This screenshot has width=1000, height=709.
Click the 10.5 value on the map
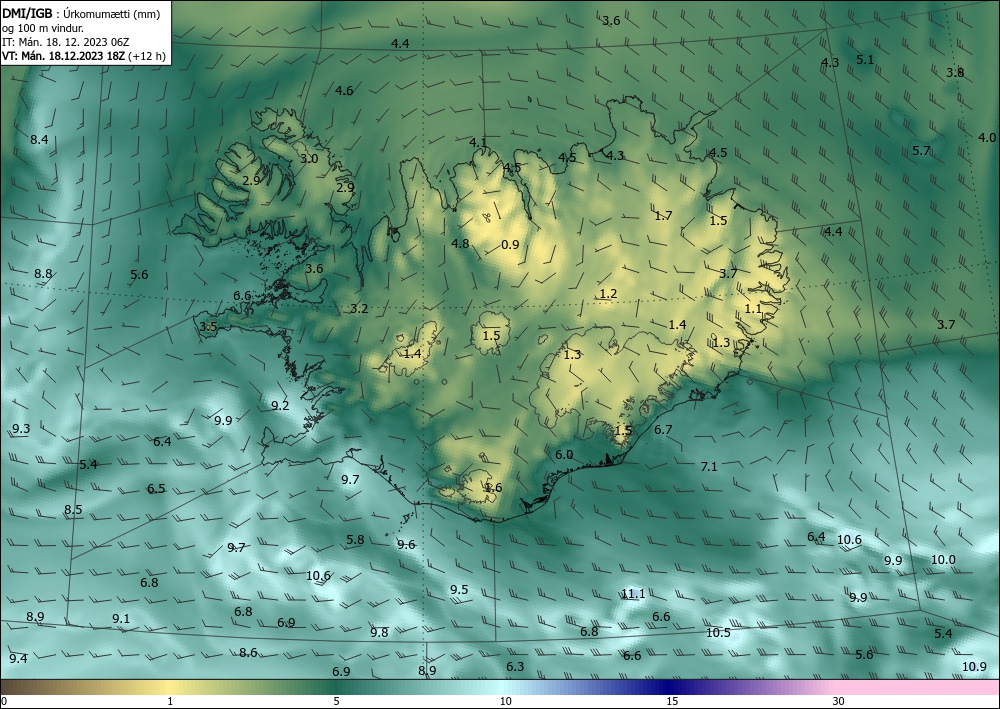tap(718, 632)
